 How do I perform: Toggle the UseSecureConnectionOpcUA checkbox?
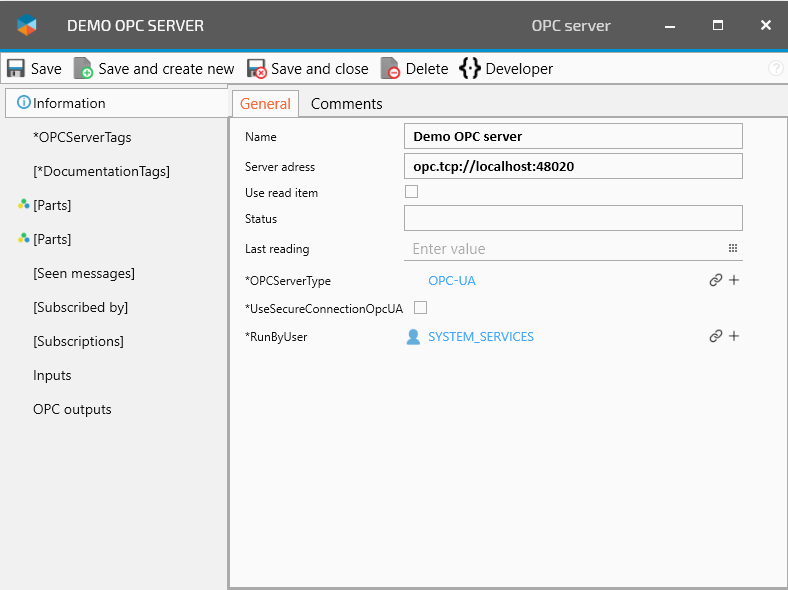coord(420,308)
